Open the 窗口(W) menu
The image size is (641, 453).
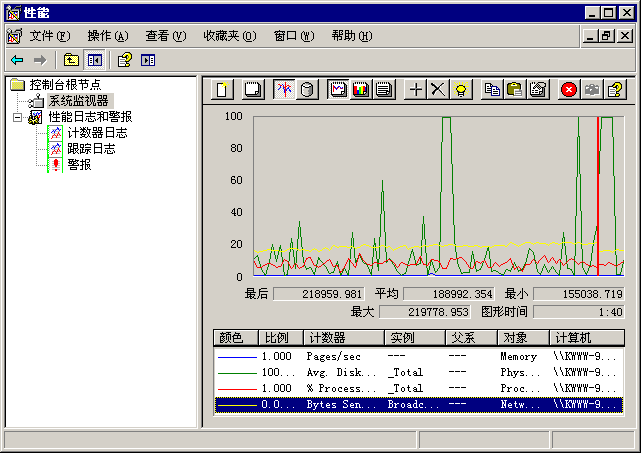[294, 36]
